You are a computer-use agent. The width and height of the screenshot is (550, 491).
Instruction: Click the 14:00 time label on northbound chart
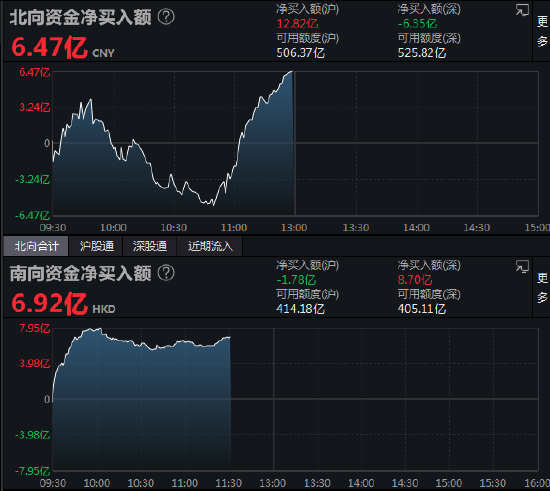416,228
